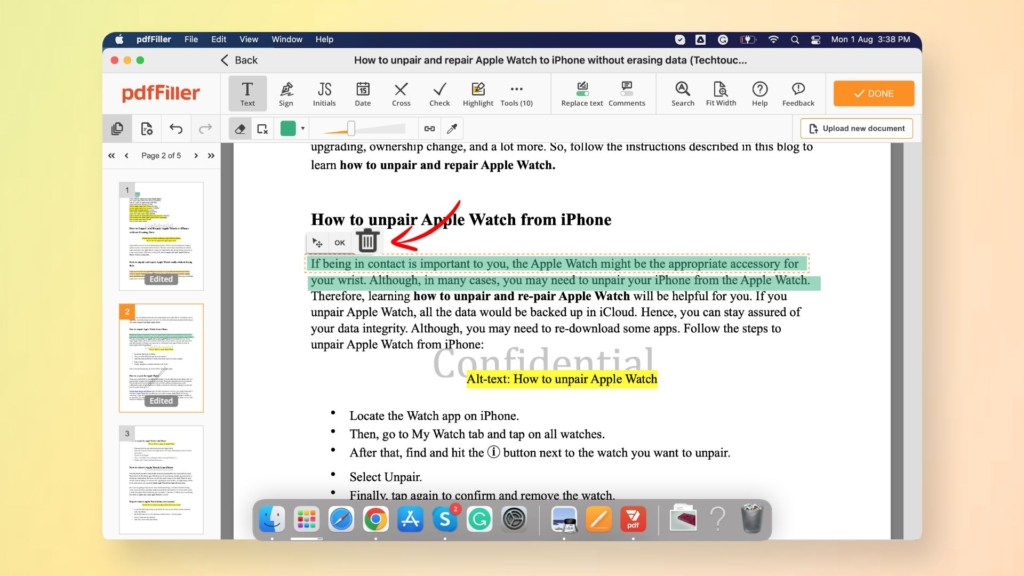Viewport: 1024px width, 576px height.
Task: Select the Check mark tool
Action: 440,93
